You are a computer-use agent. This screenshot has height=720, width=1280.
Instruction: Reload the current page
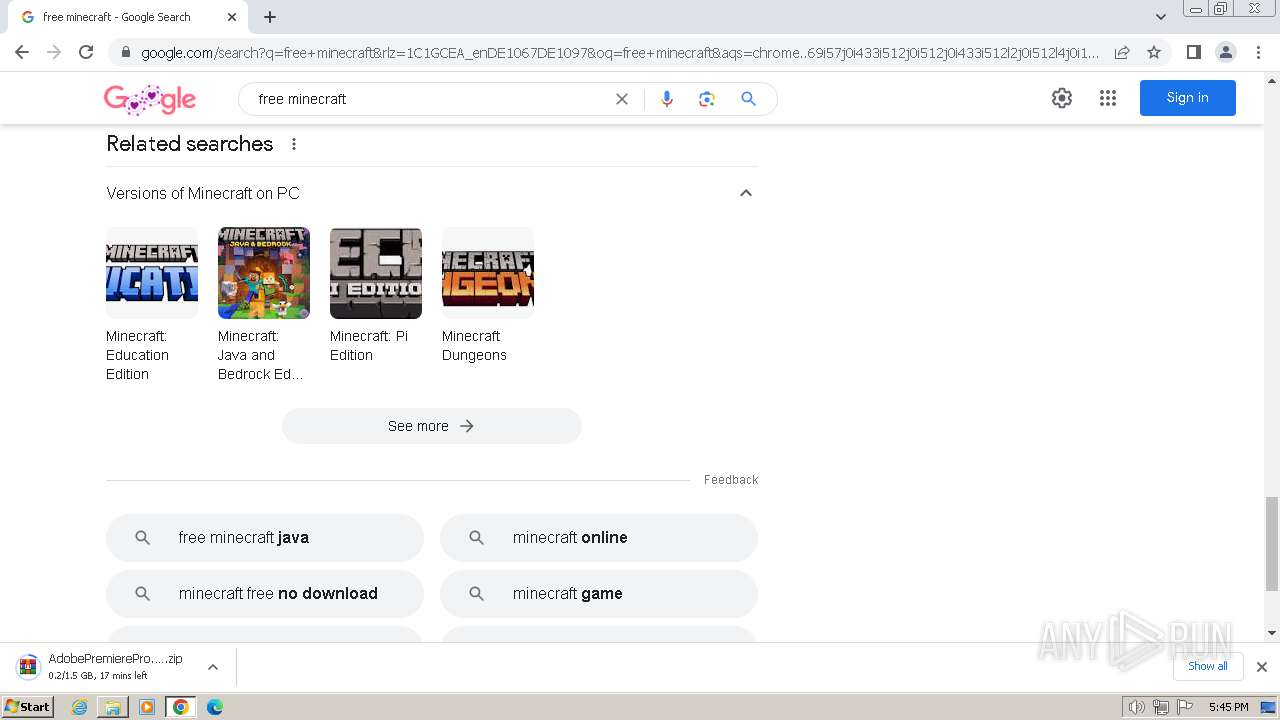tap(86, 52)
